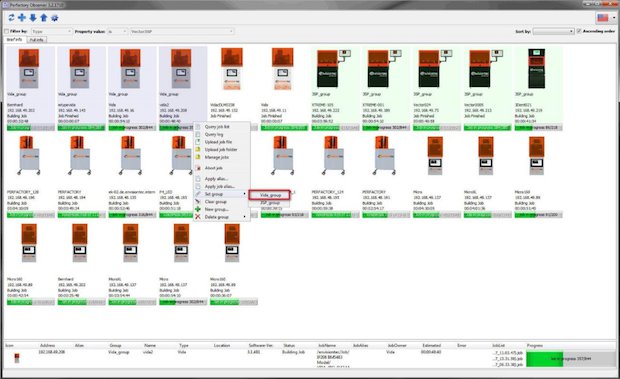Click the blue plus add icon
Viewport: 620px width, 379px height.
pyautogui.click(x=22, y=18)
